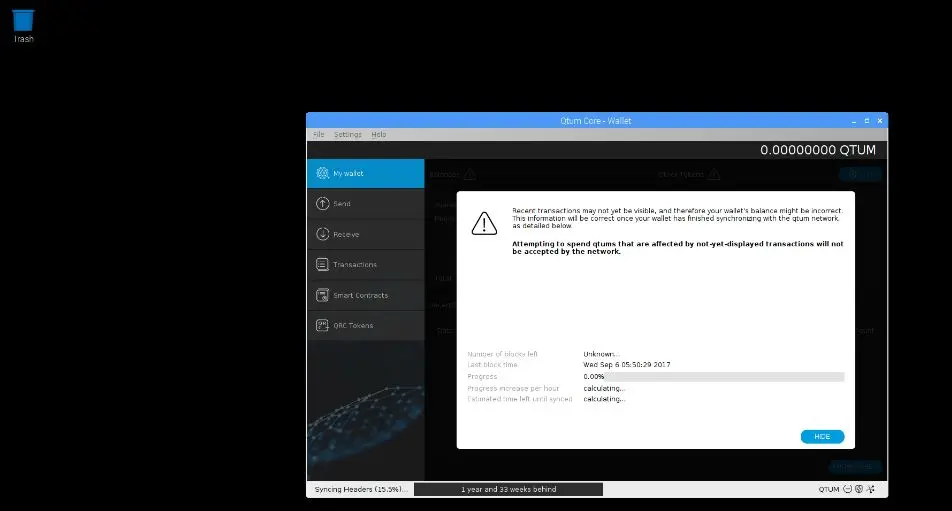
Task: Click the QRC Tokens icon
Action: pos(322,326)
